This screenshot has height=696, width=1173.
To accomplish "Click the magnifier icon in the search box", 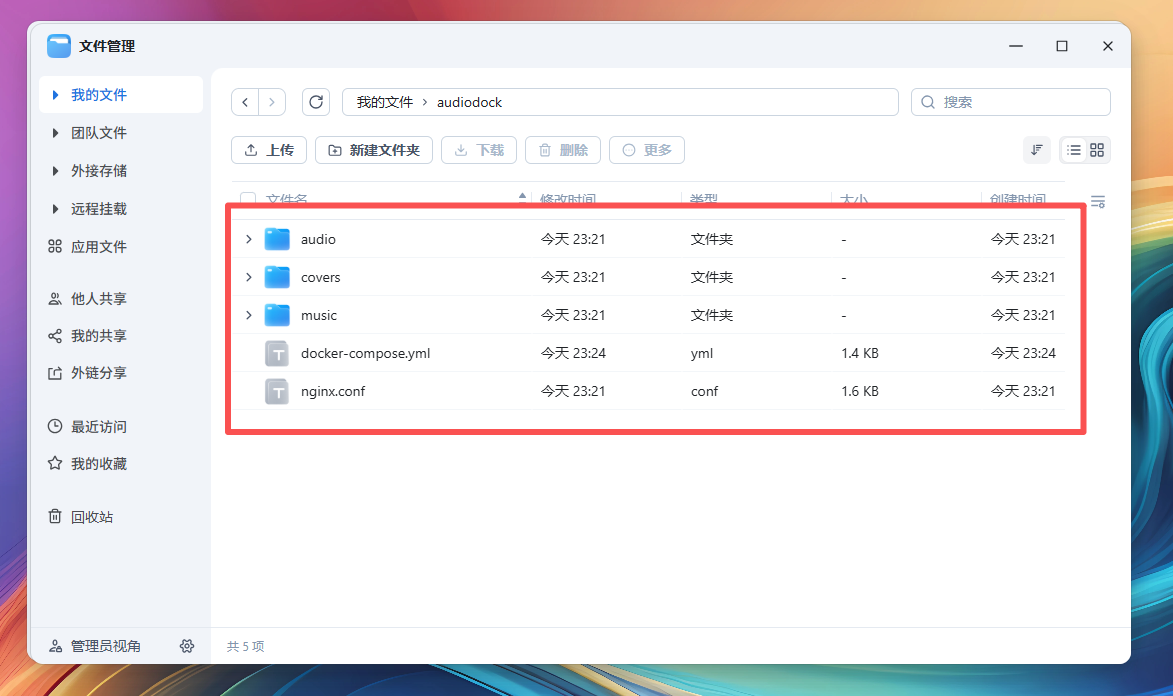I will (x=926, y=101).
